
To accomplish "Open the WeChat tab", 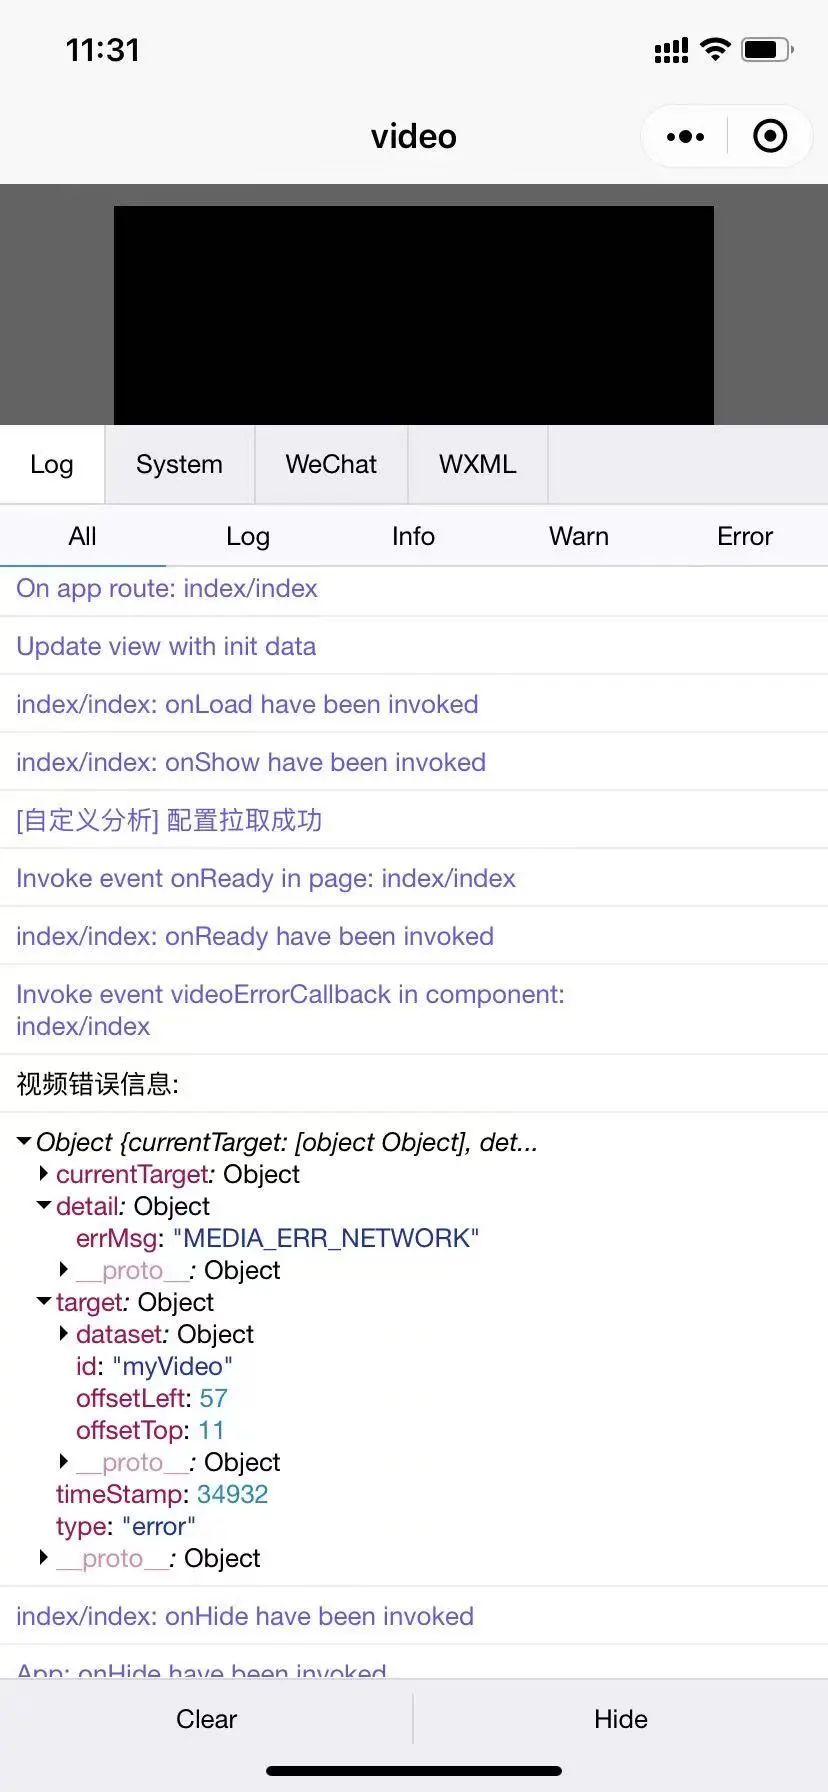I will 331,464.
